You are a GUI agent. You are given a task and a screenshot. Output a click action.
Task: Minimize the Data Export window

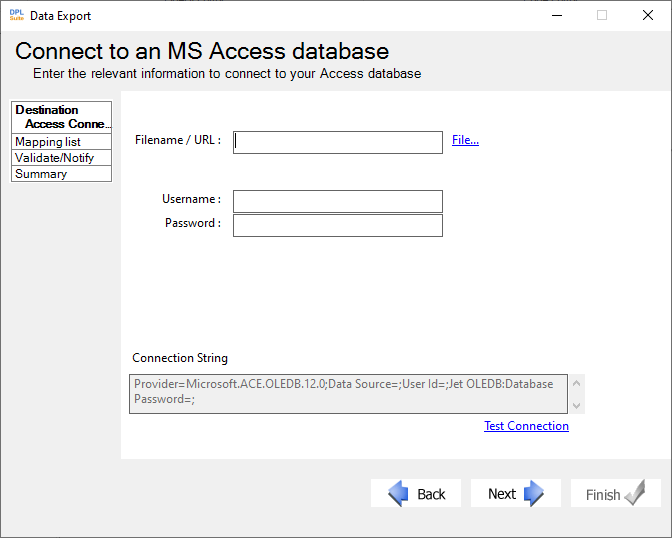pyautogui.click(x=557, y=15)
